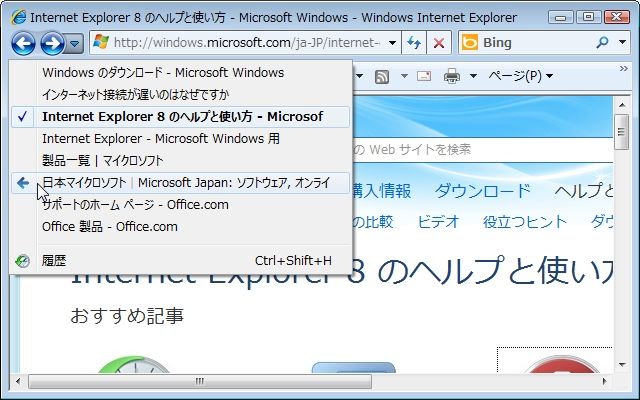The height and width of the screenshot is (400, 640).
Task: Click the vertical scrollbar down arrow
Action: point(622,364)
